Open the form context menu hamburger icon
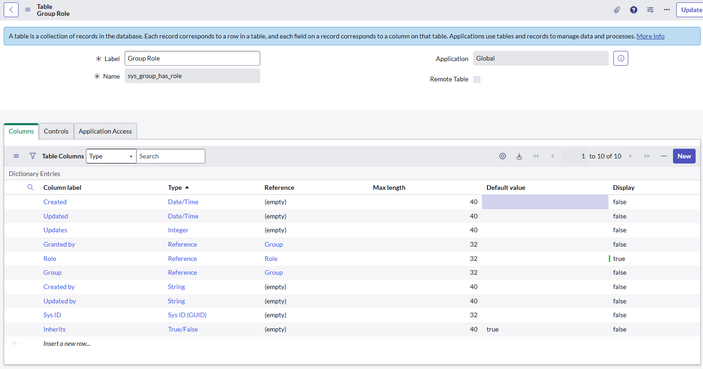Screen dimensions: 703x369 pyautogui.click(x=28, y=9)
